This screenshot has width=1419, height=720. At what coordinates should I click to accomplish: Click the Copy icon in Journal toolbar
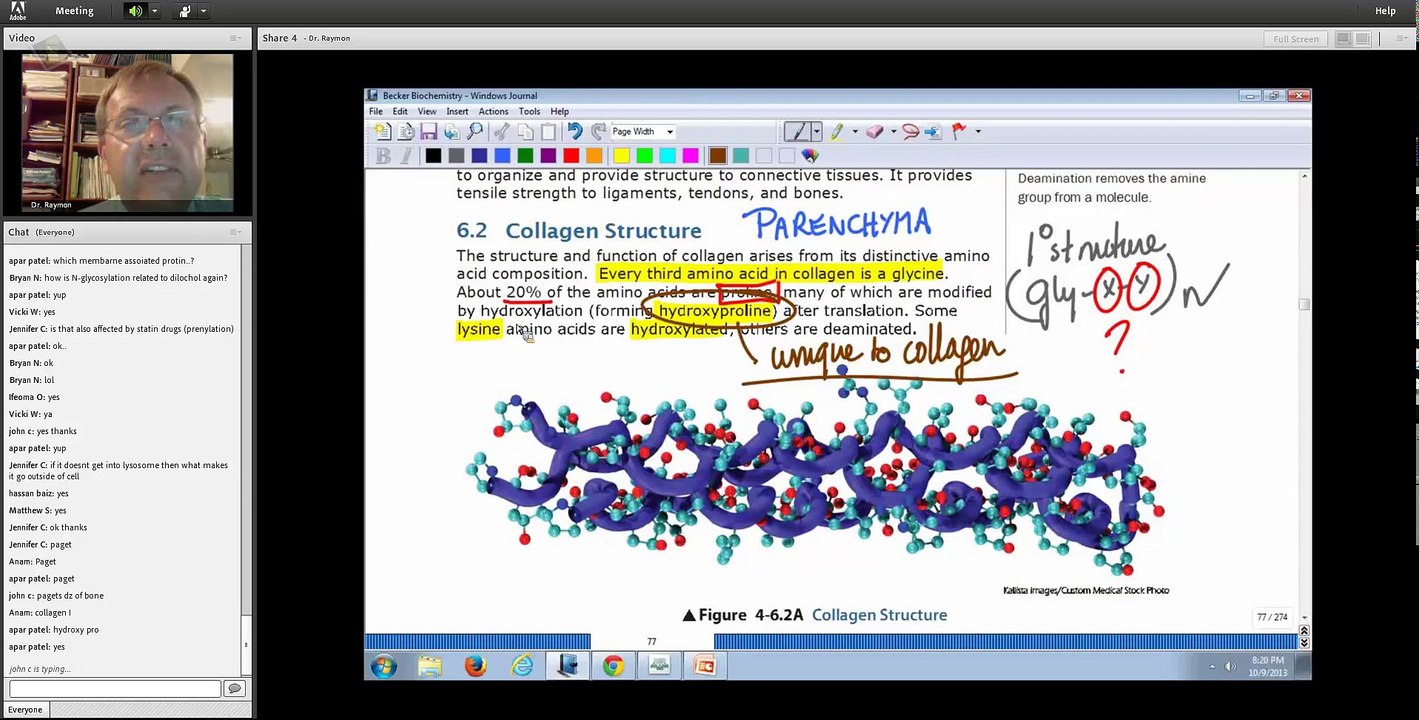click(x=525, y=131)
